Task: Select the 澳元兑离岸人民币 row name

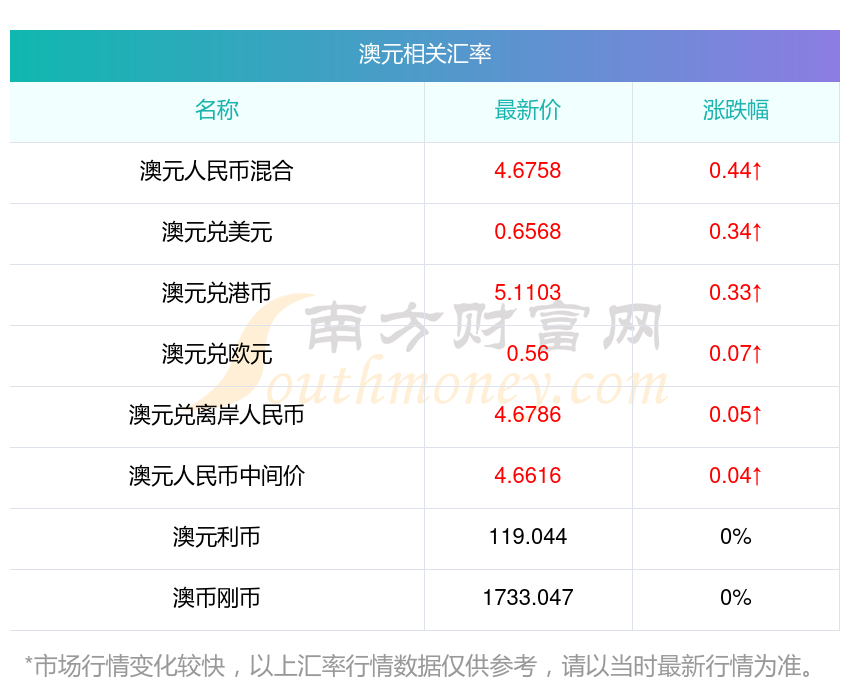Action: point(216,415)
